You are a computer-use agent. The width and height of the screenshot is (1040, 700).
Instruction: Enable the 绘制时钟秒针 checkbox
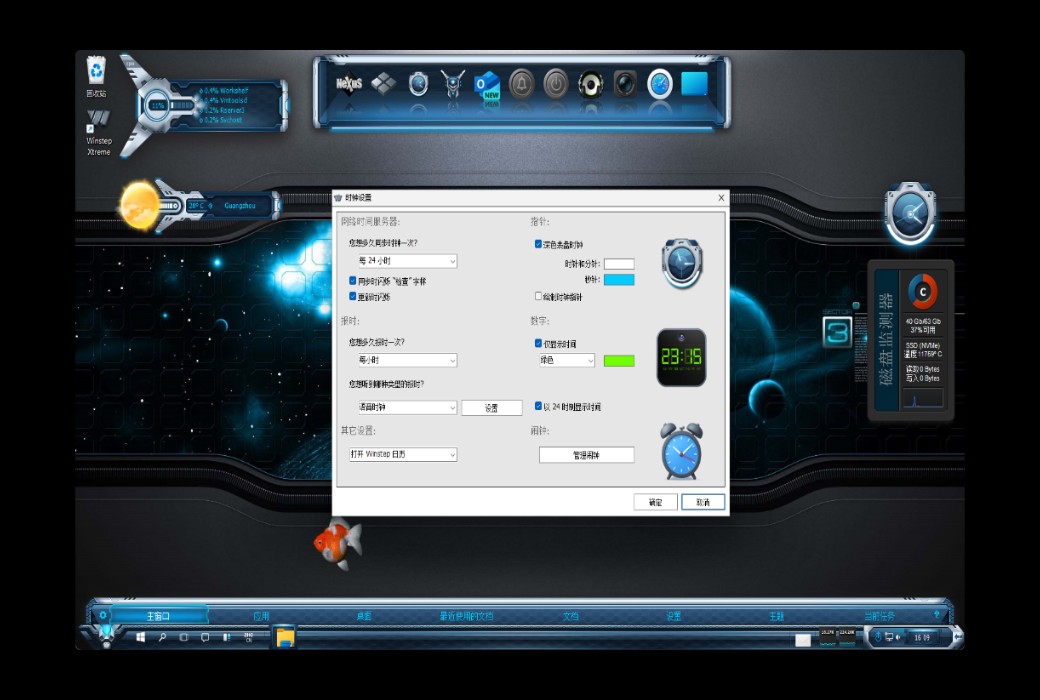click(537, 294)
